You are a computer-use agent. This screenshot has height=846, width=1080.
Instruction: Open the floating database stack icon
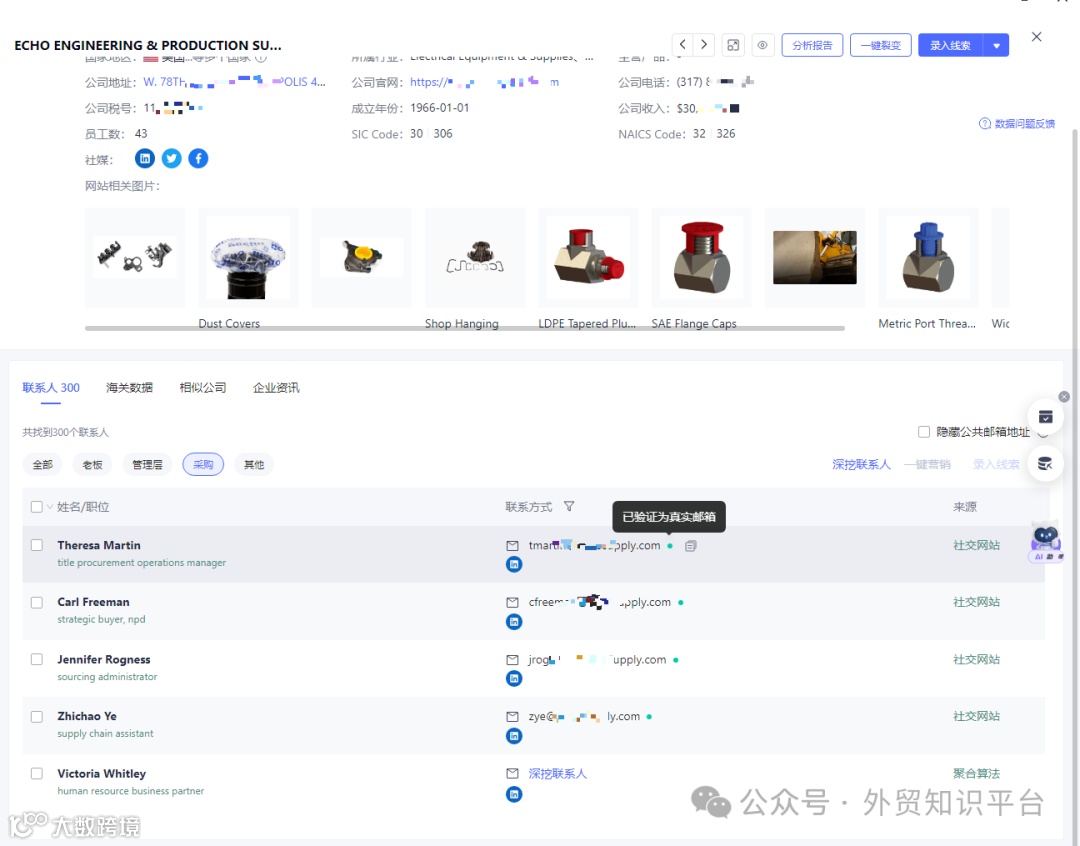pyautogui.click(x=1046, y=464)
